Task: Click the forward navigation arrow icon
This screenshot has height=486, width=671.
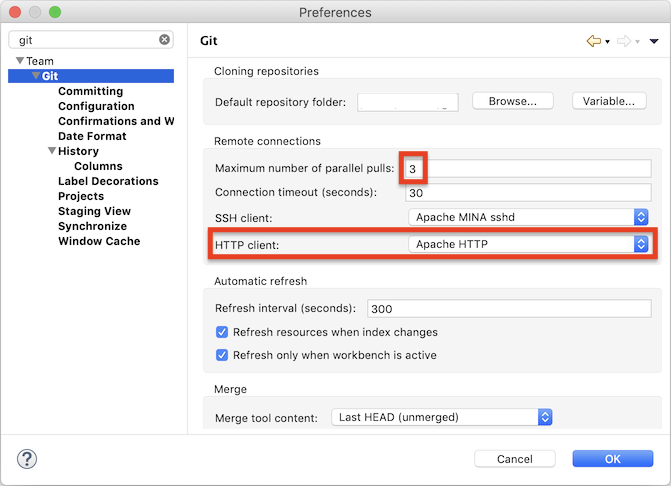Action: click(624, 41)
